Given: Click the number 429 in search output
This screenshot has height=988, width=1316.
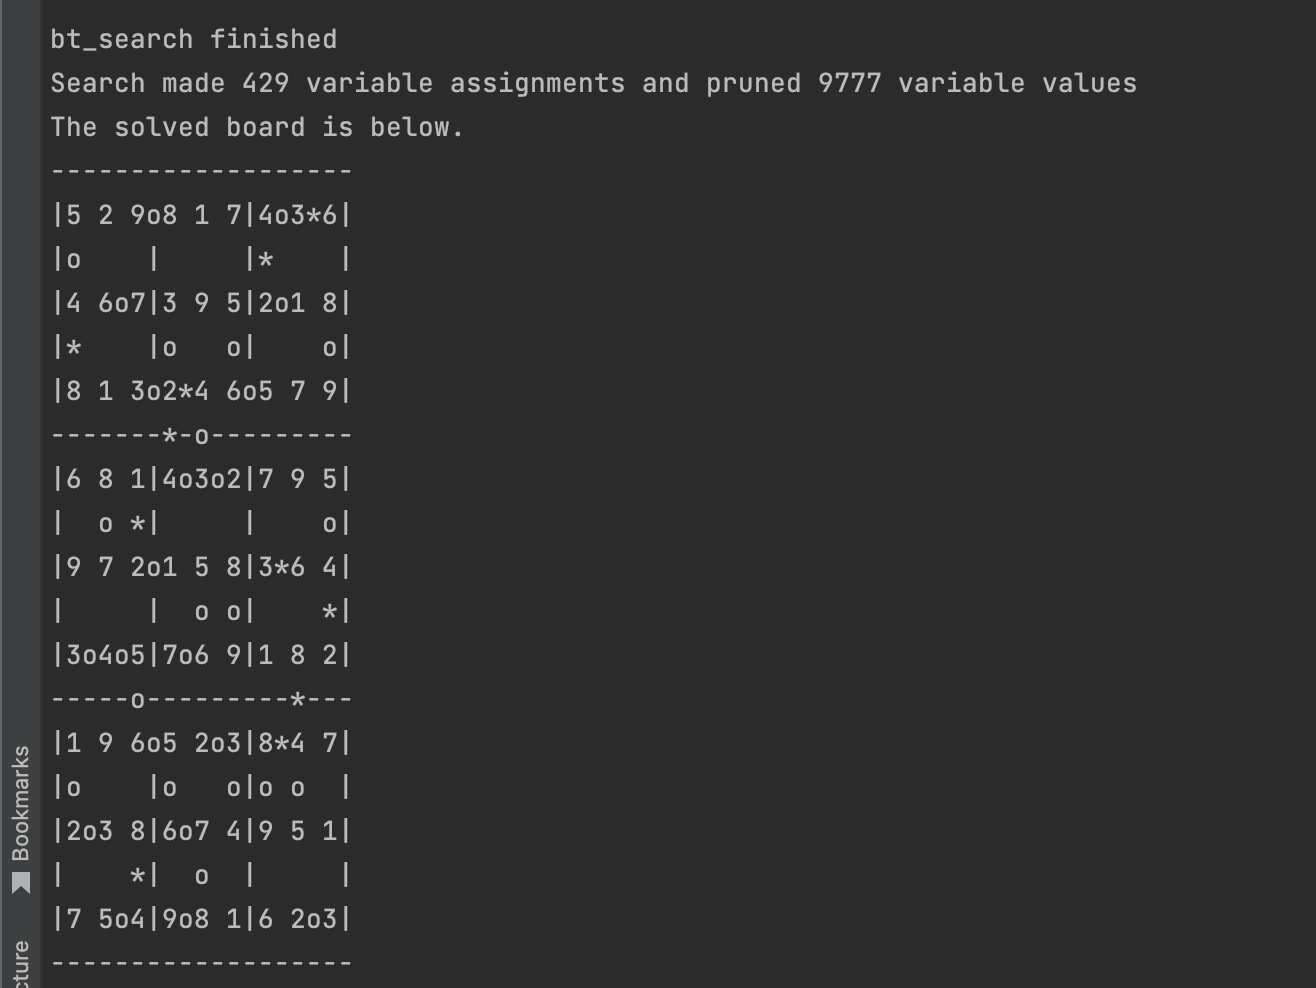Looking at the screenshot, I should click(266, 83).
